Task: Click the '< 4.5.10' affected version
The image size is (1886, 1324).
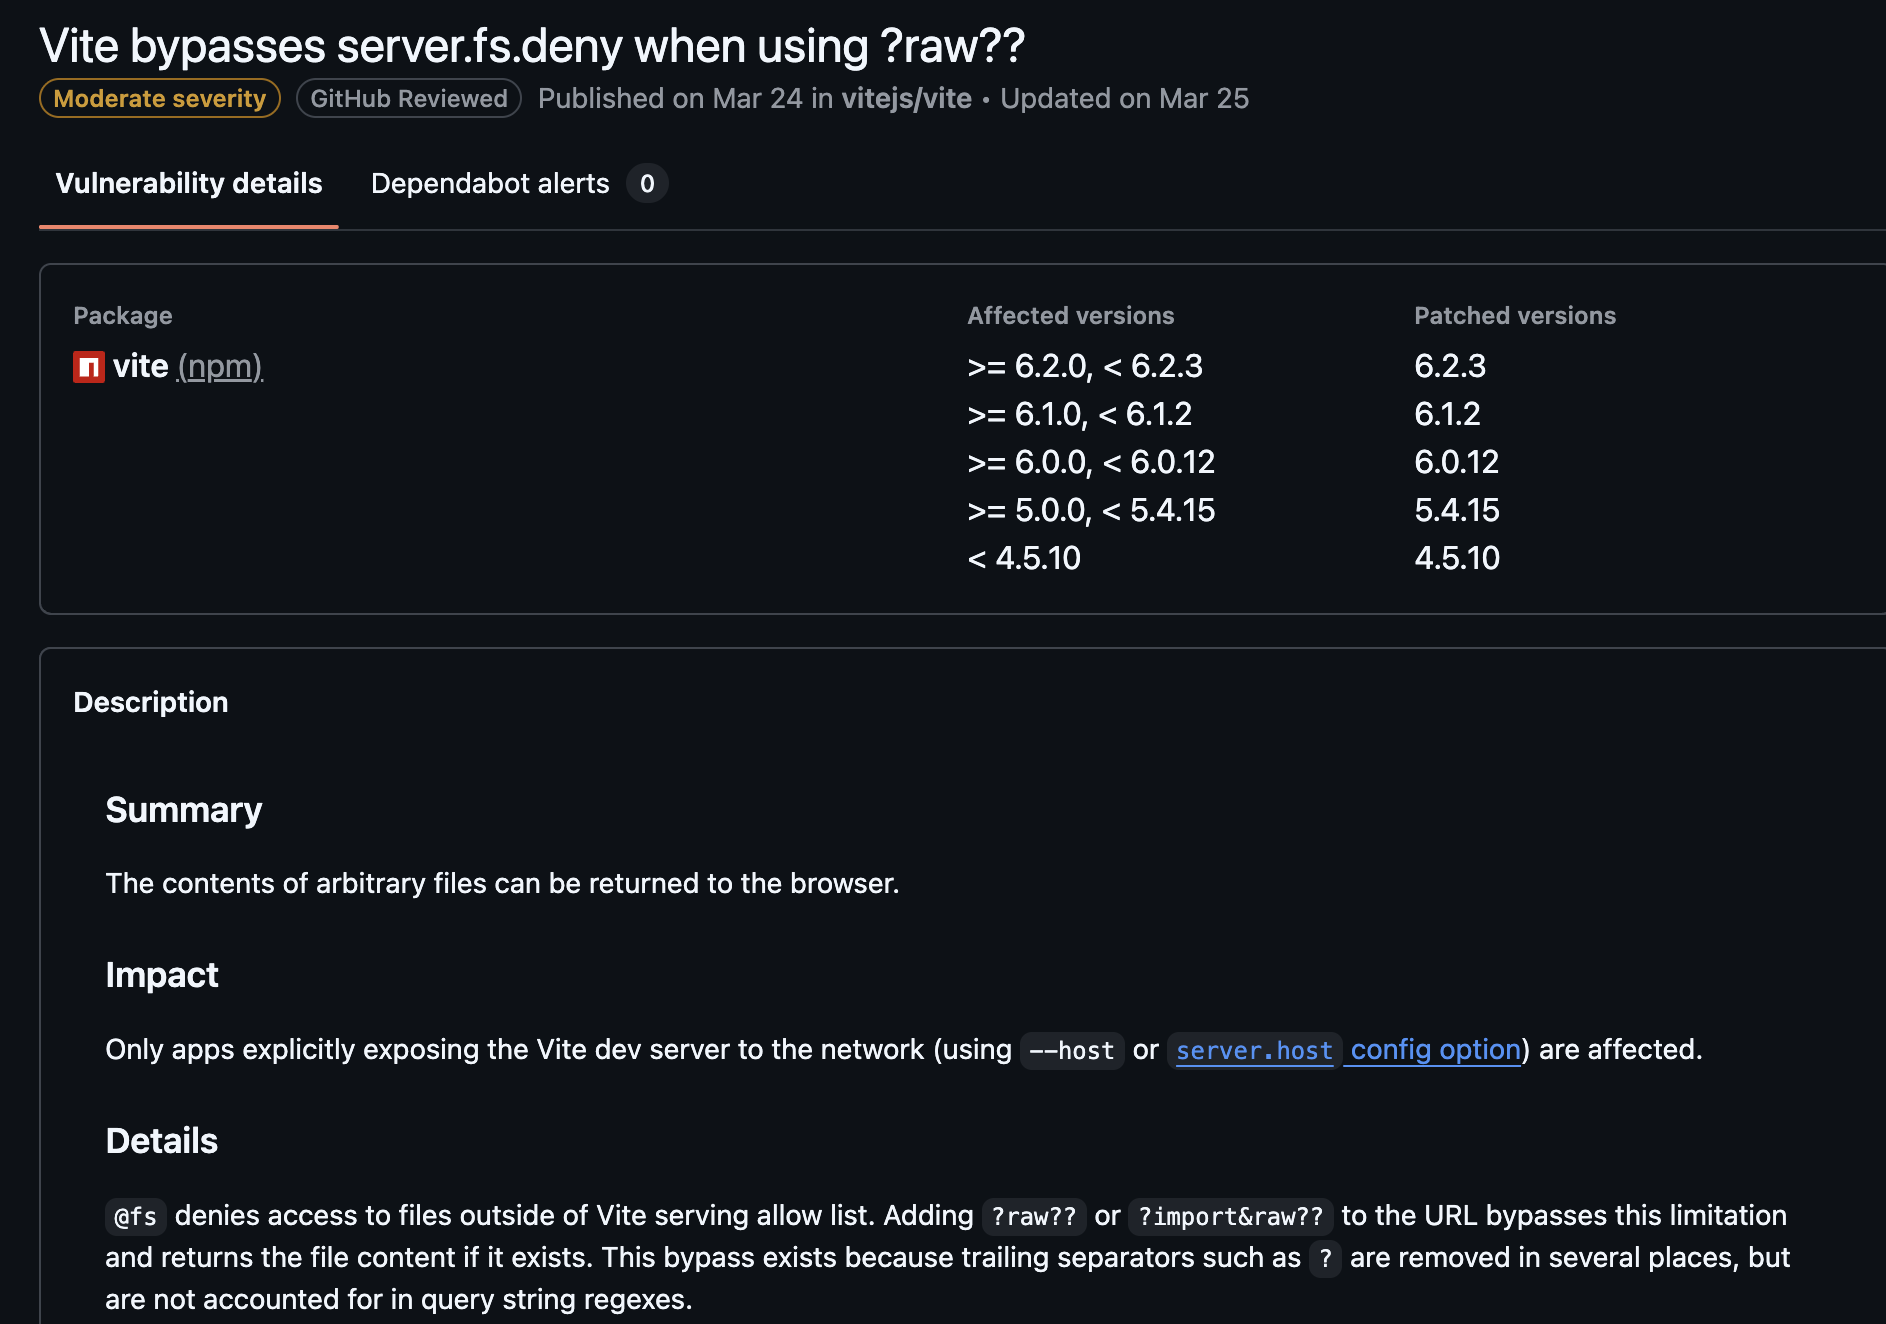Action: pyautogui.click(x=1024, y=558)
